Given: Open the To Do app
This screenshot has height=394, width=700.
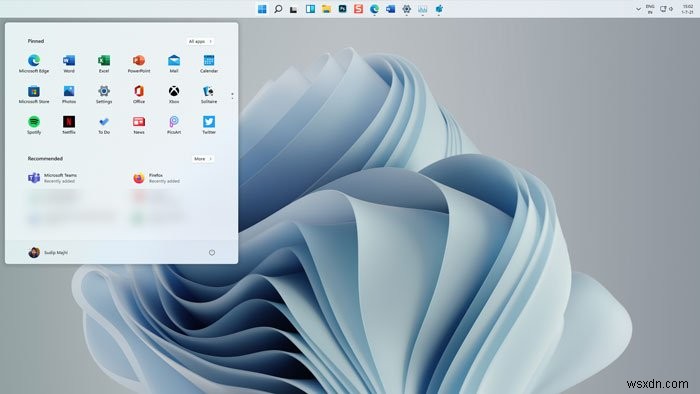Looking at the screenshot, I should 104,125.
